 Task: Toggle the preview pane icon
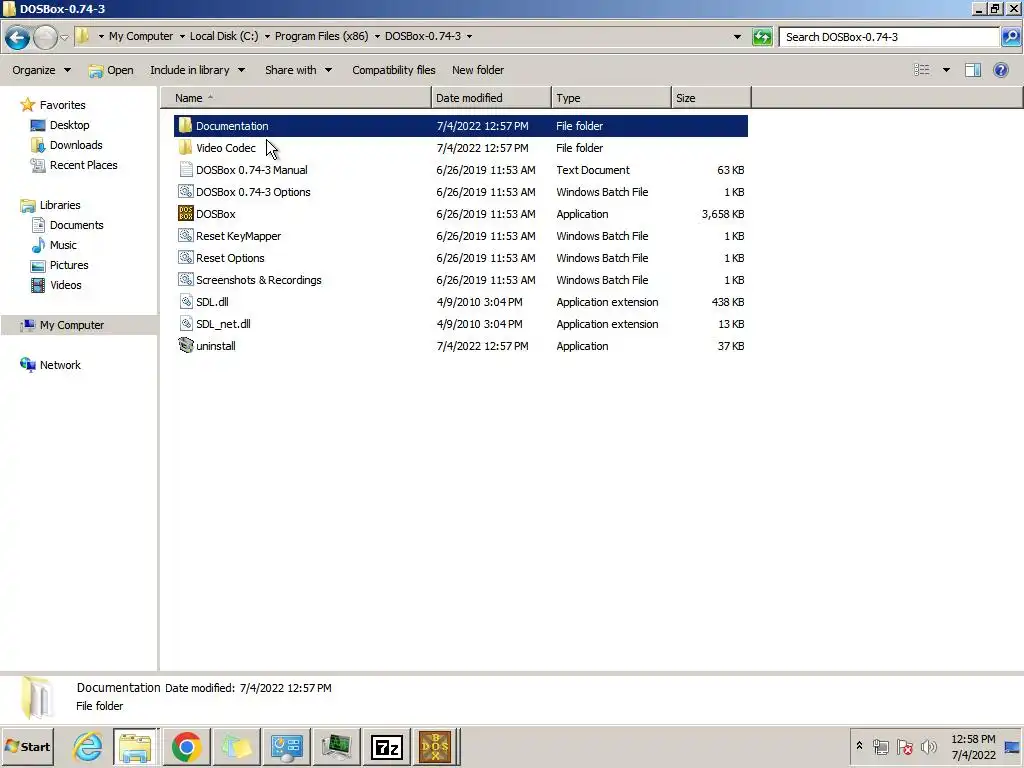972,70
